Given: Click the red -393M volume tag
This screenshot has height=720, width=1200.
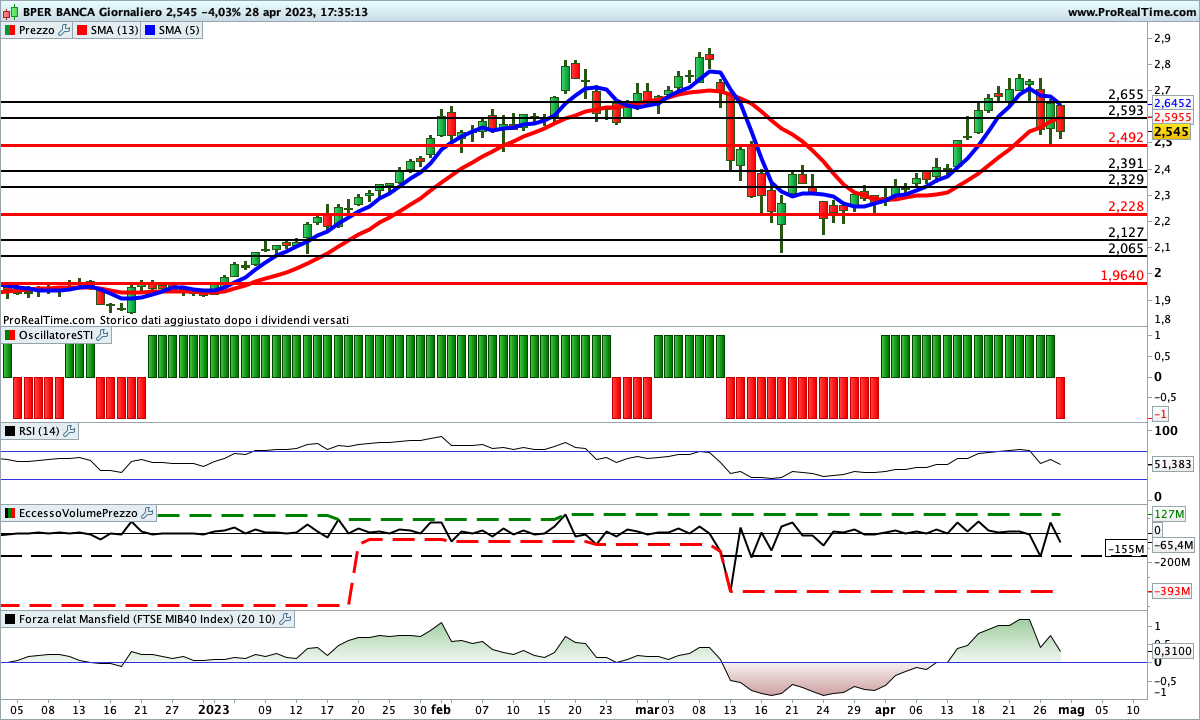Looking at the screenshot, I should pyautogui.click(x=1171, y=592).
